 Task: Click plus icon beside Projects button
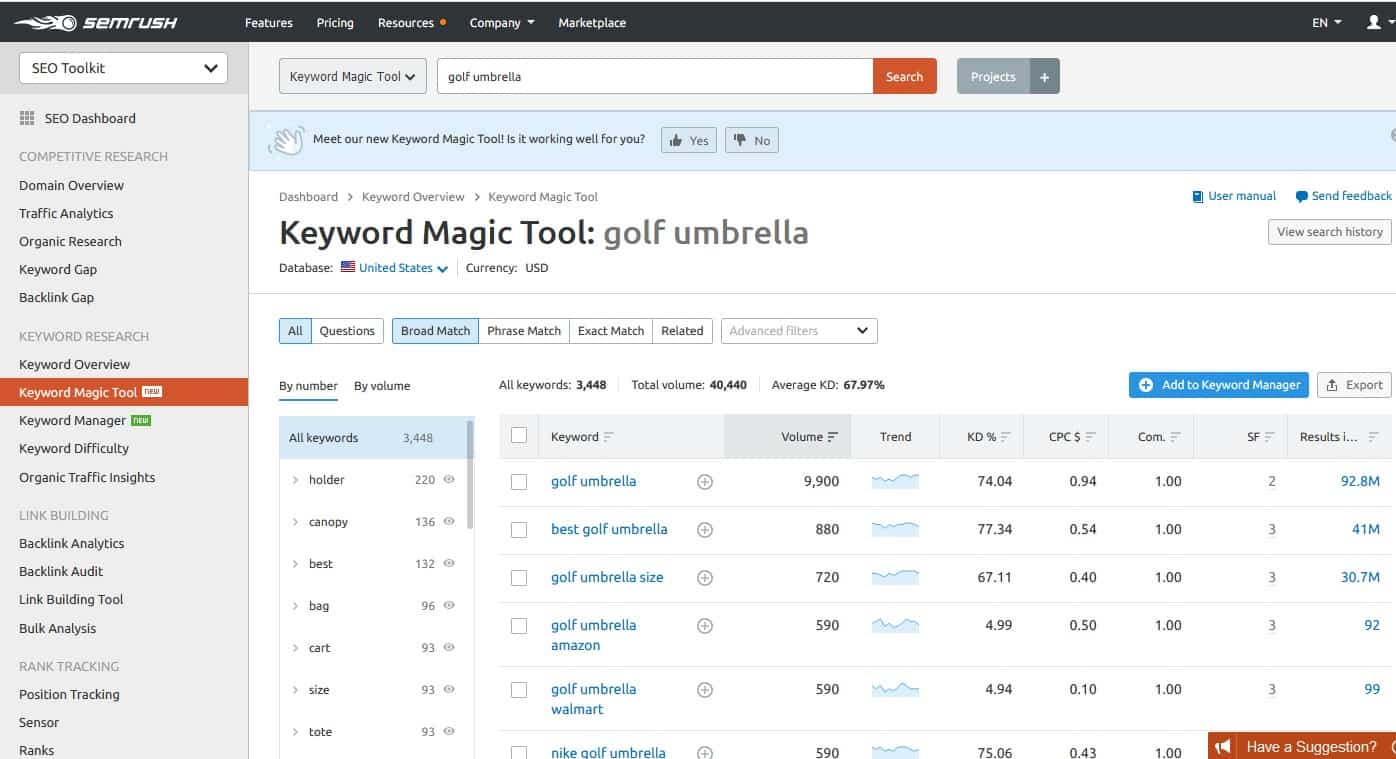click(1044, 77)
